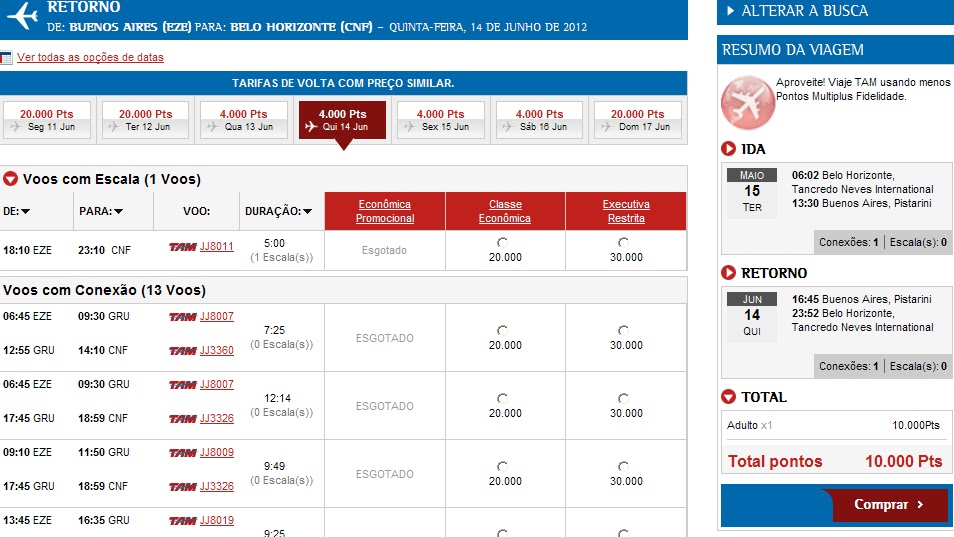Select 20.000 Econômica radio for 12:14 flight
The height and width of the screenshot is (537, 954).
[503, 398]
